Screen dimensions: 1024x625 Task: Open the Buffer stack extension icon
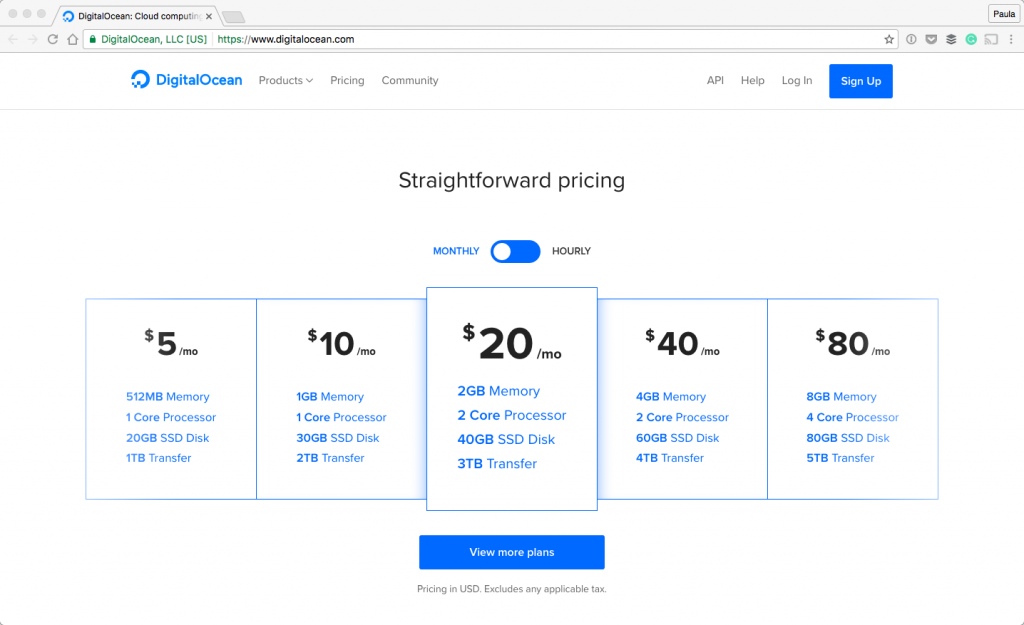pos(951,40)
